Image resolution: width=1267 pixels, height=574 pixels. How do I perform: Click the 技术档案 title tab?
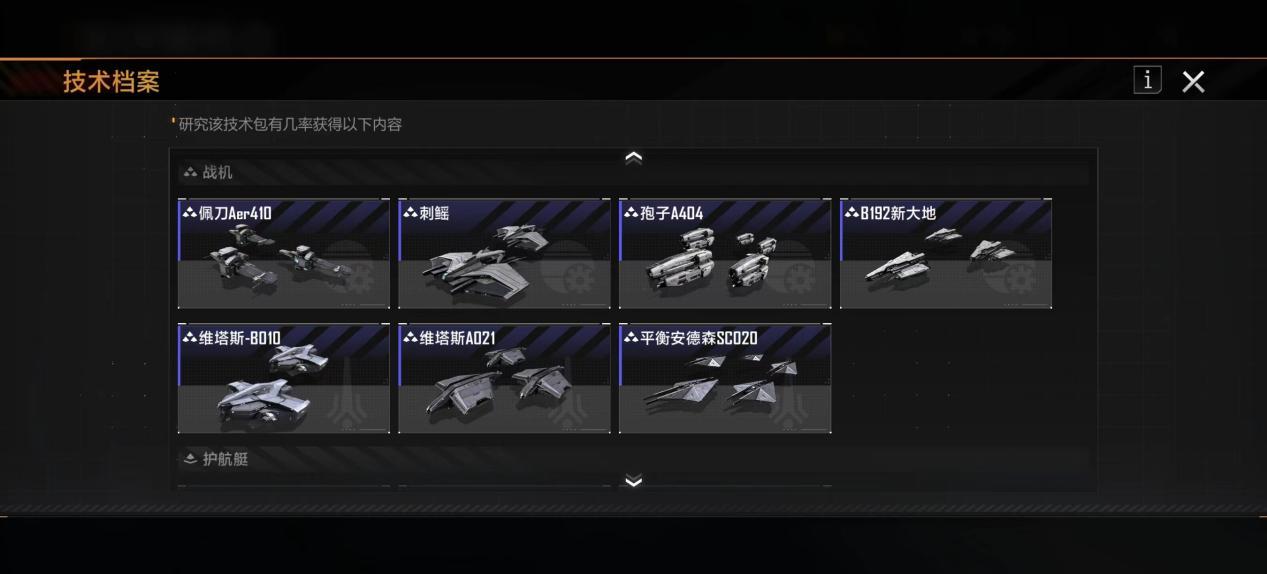(x=111, y=81)
